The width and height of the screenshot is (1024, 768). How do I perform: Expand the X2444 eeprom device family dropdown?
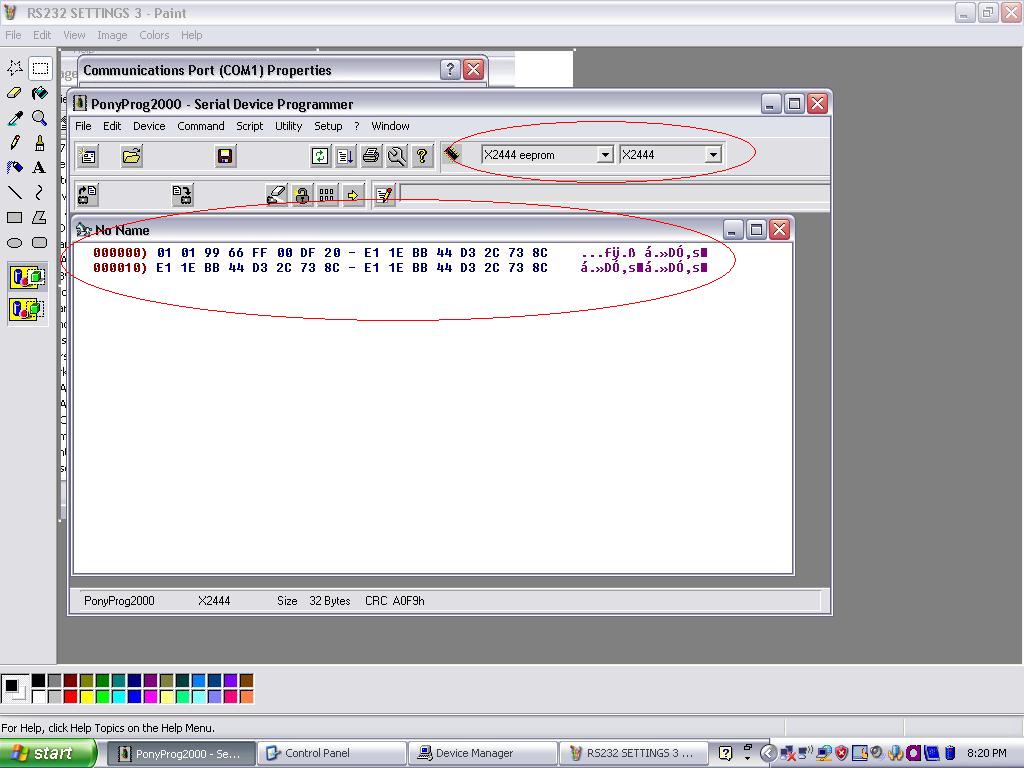[605, 155]
